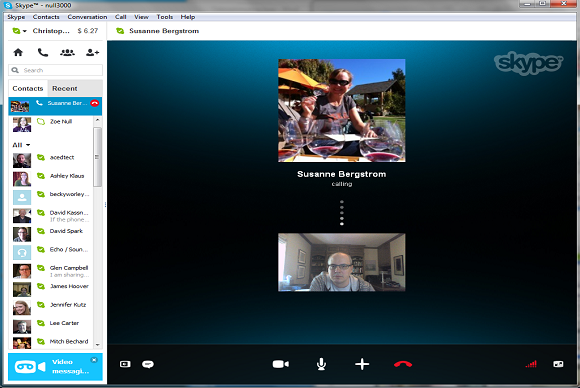
Task: Click the acedtect avatar picture
Action: [22, 161]
